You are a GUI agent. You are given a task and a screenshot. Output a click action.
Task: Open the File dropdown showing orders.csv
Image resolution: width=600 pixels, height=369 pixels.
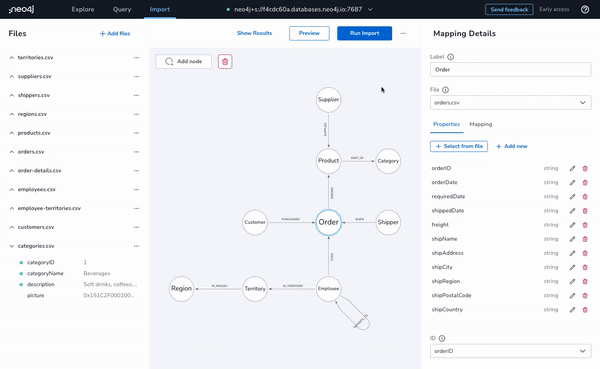pos(510,103)
